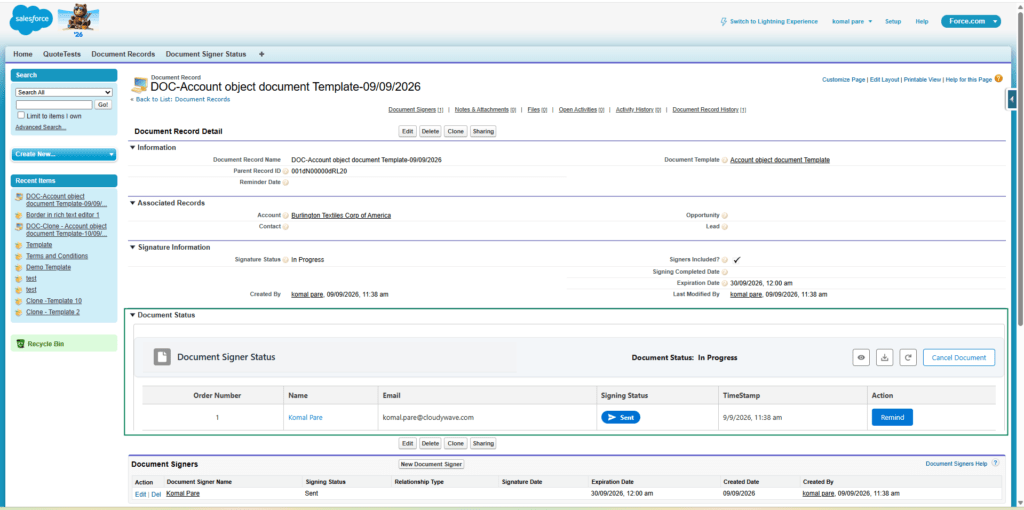Refresh the signer status with the reload icon
This screenshot has width=1024, height=510.
pyautogui.click(x=908, y=357)
